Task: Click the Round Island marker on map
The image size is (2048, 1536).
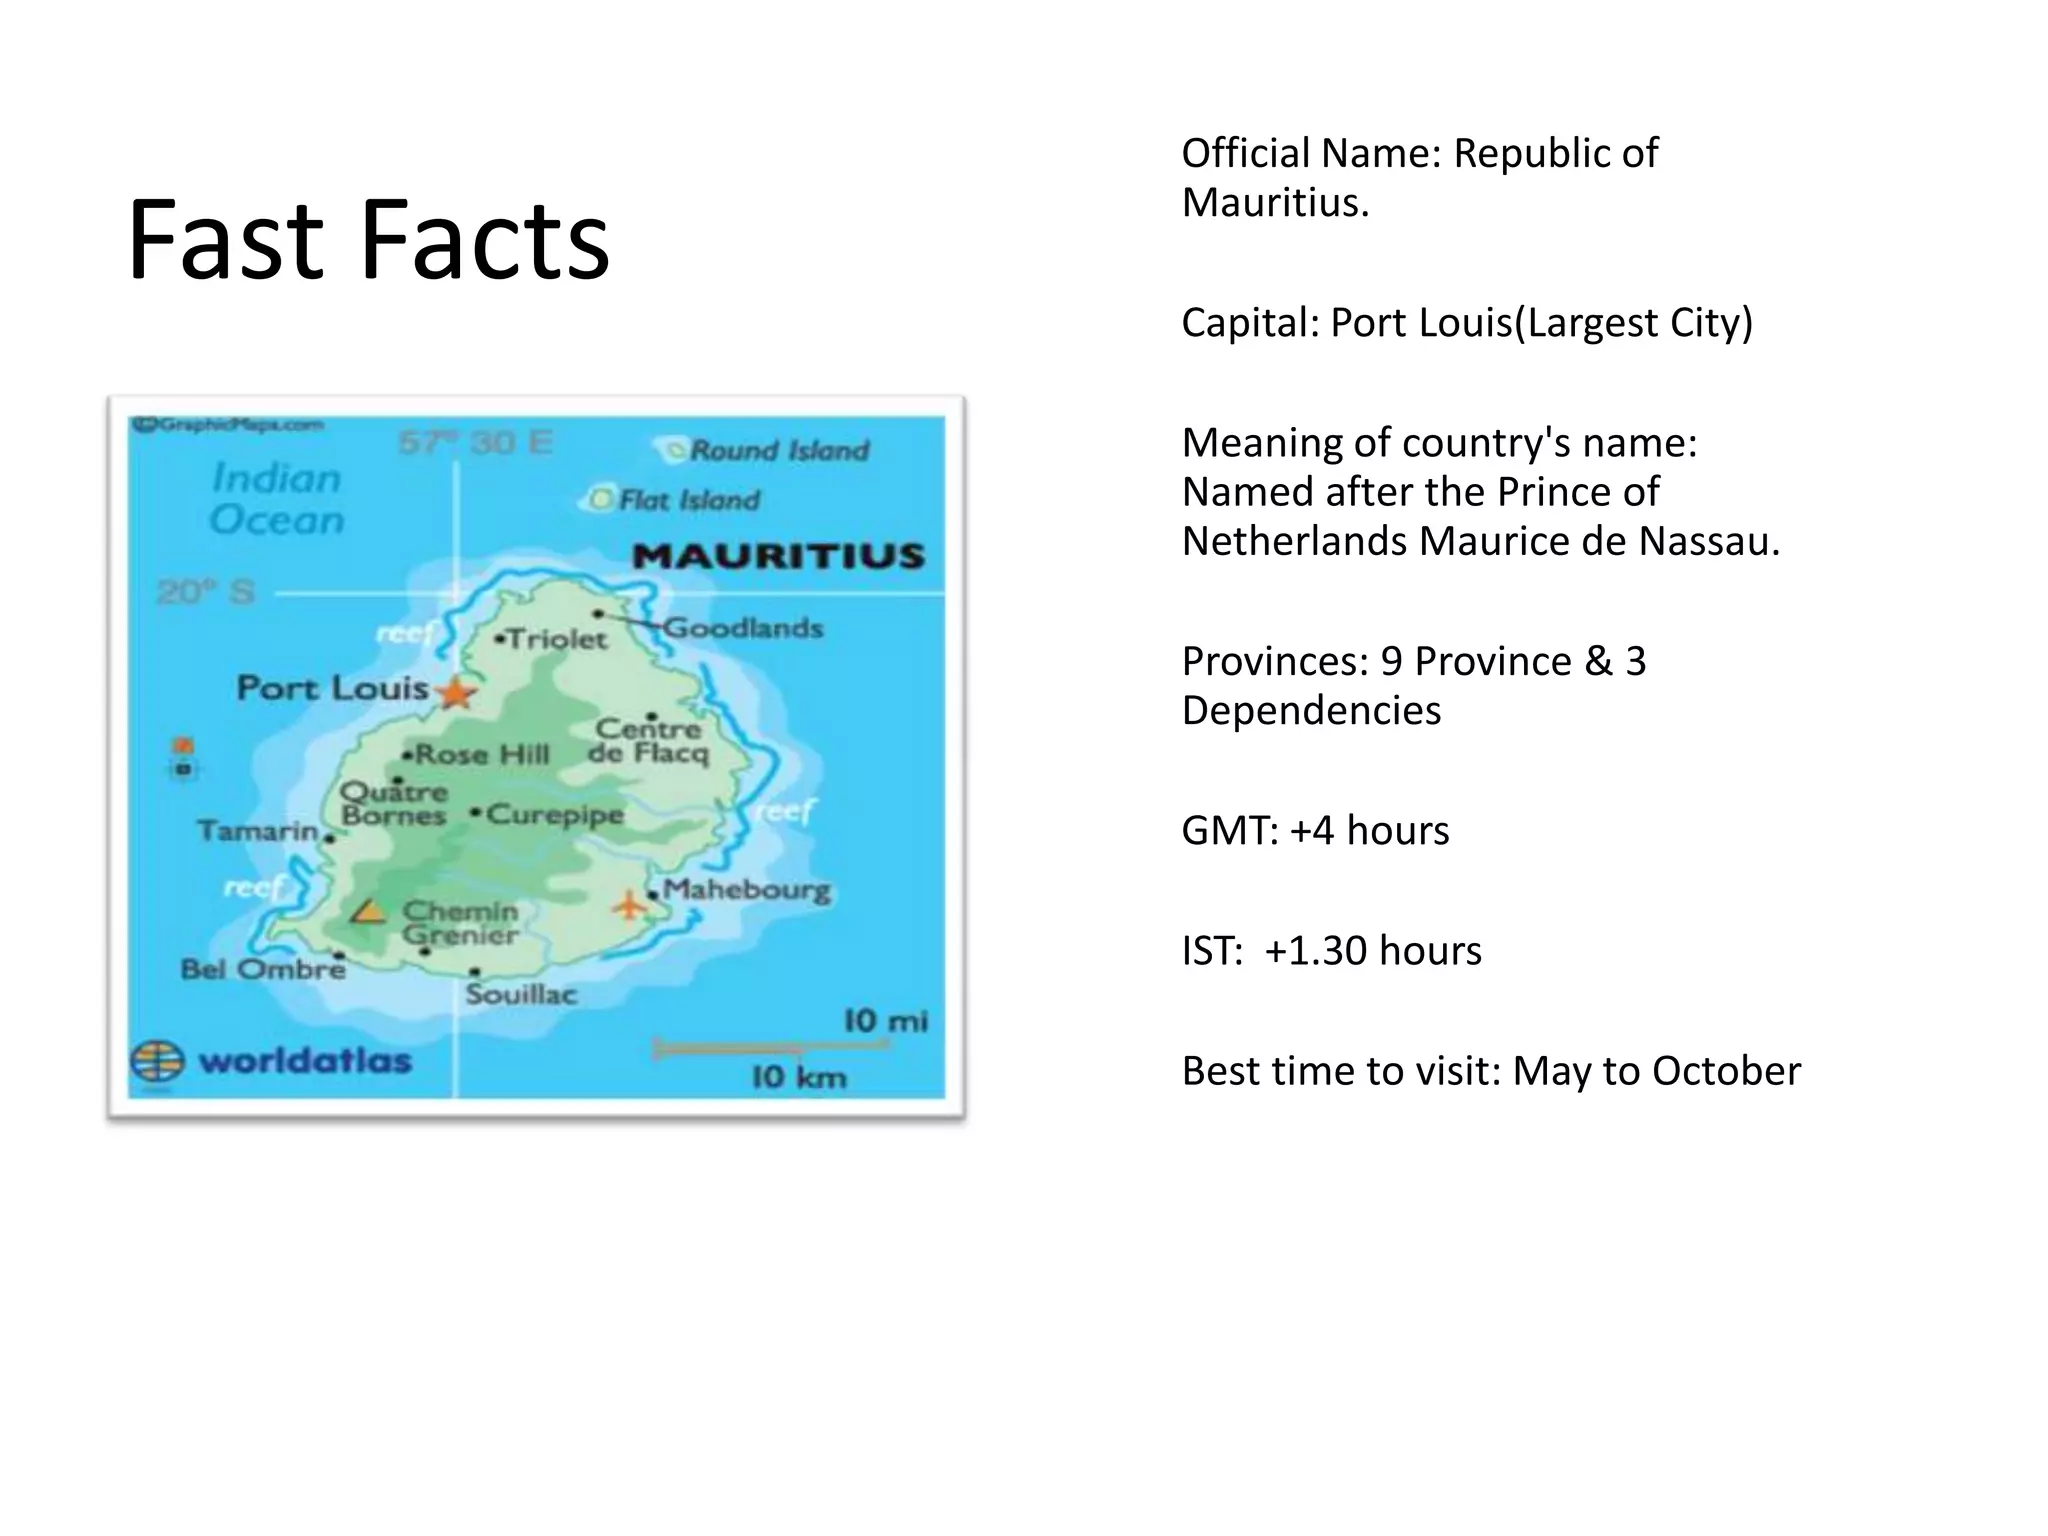Action: [x=676, y=450]
